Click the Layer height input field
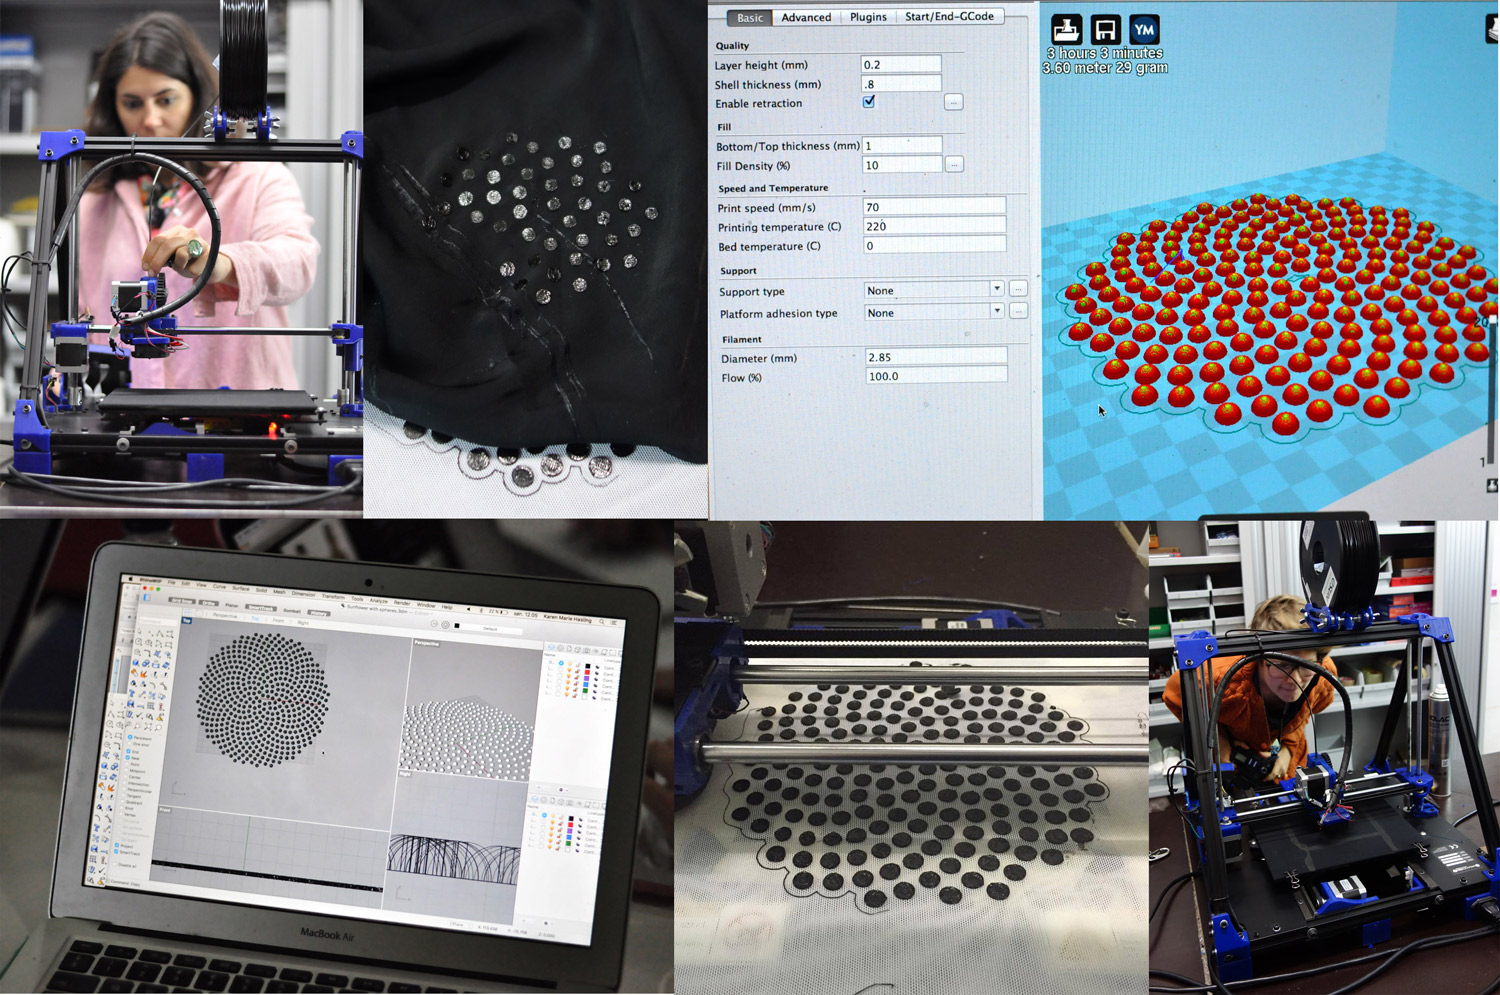 (x=900, y=64)
